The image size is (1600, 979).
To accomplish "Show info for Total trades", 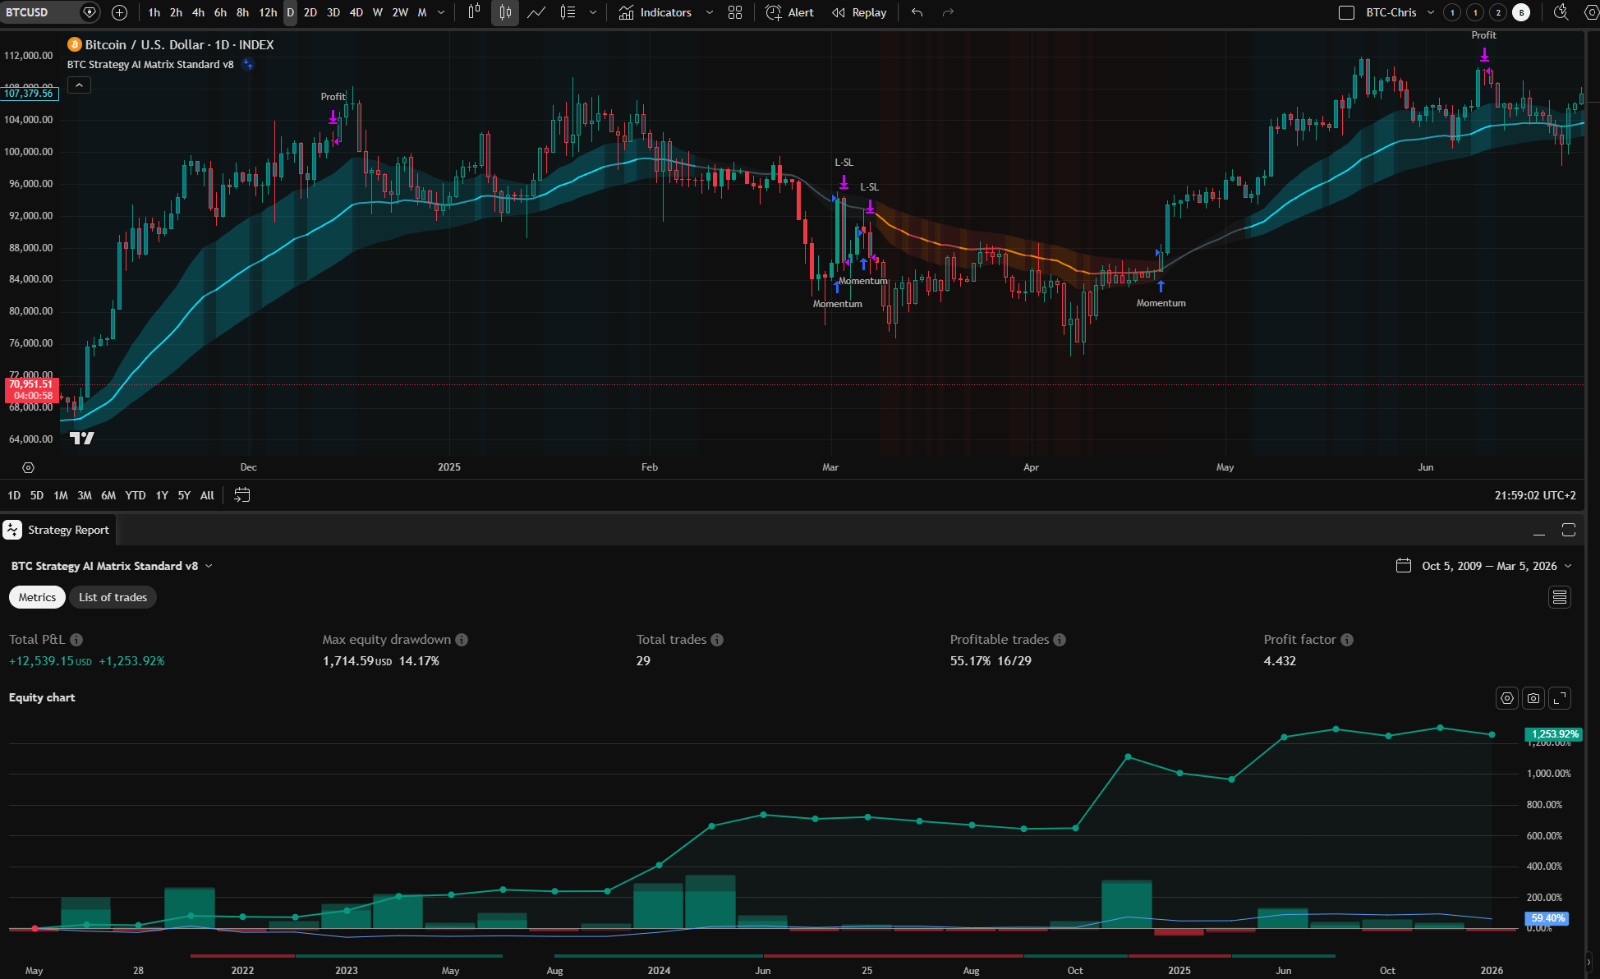I will click(x=717, y=640).
